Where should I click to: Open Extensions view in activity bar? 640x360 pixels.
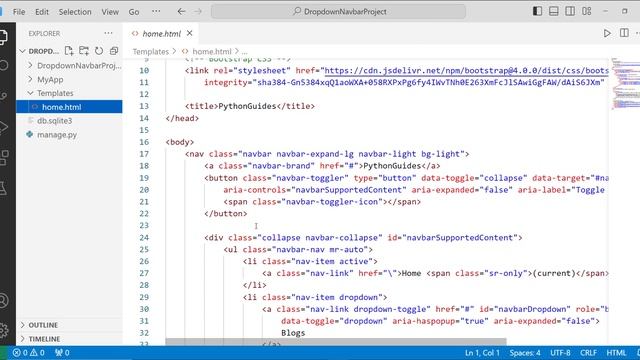[3, 157]
